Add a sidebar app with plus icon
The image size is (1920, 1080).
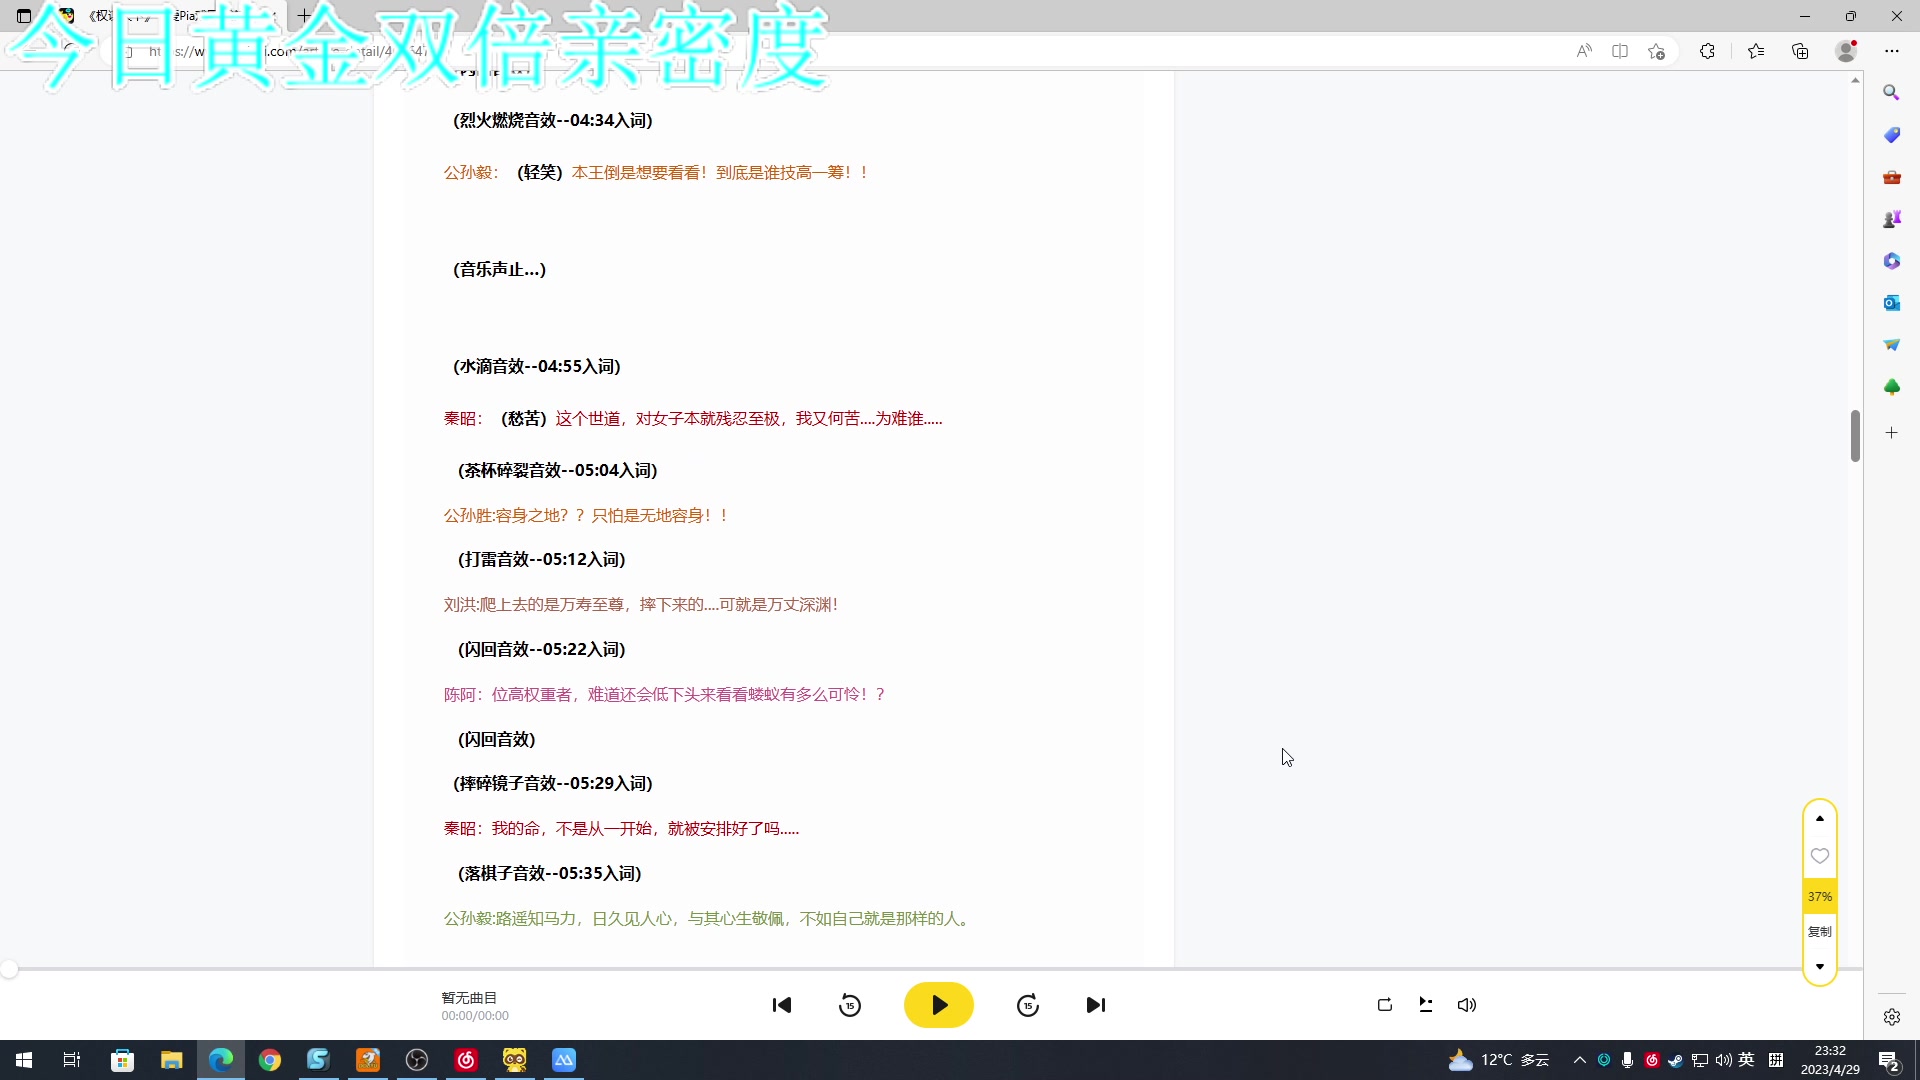(1891, 433)
